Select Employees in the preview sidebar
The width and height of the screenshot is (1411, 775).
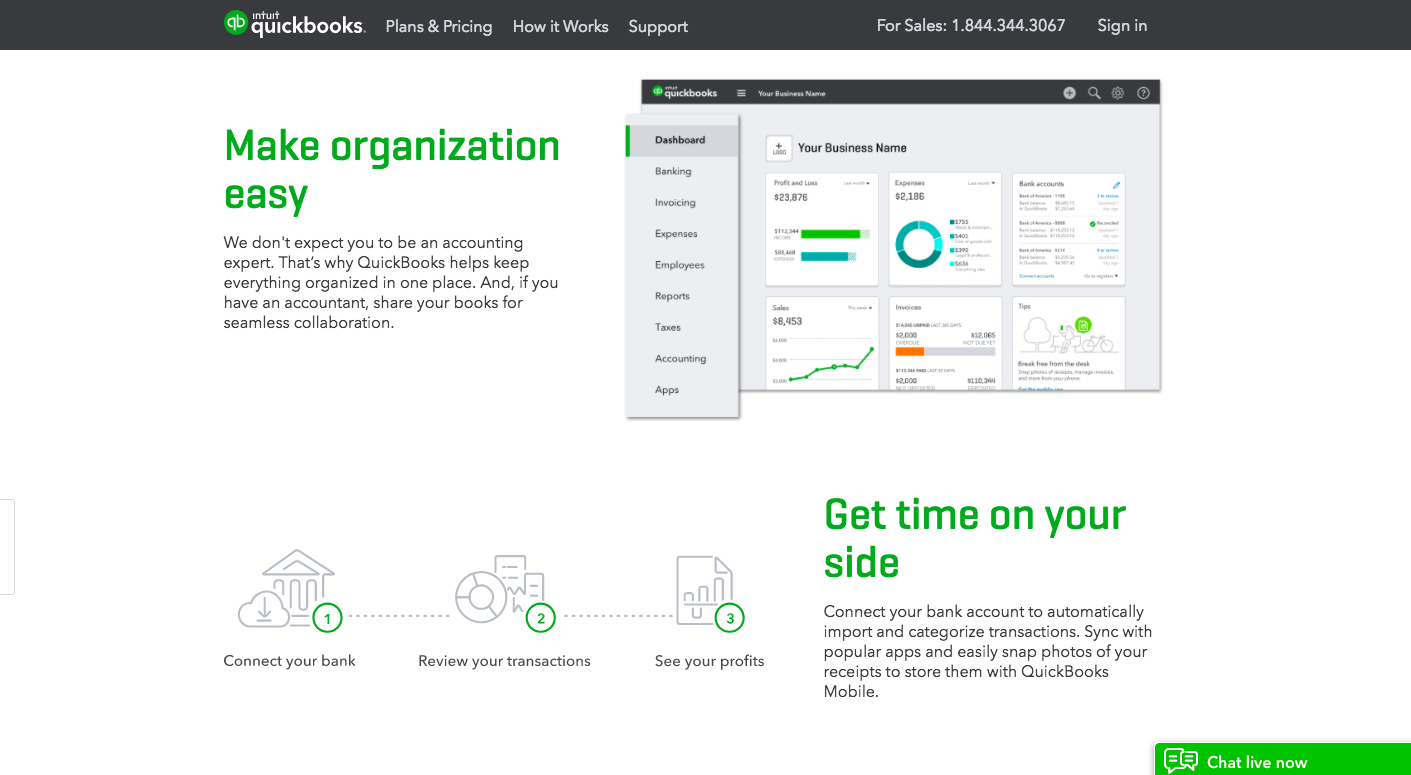680,265
